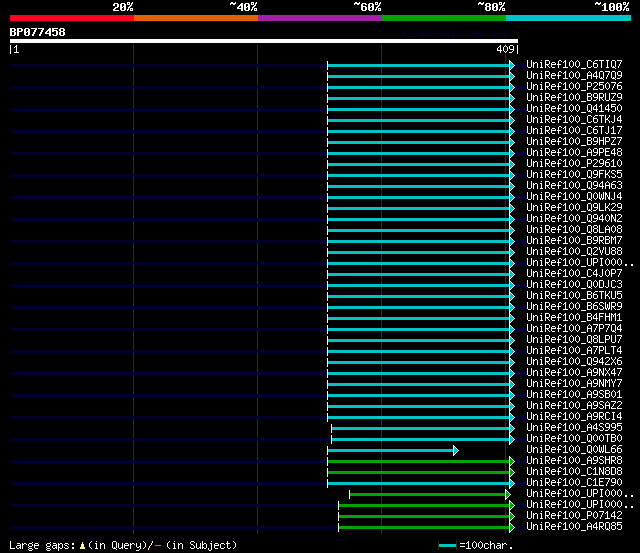The width and height of the screenshot is (640, 553).
Task: Click the =100char. scale bar legend
Action: pyautogui.click(x=476, y=545)
